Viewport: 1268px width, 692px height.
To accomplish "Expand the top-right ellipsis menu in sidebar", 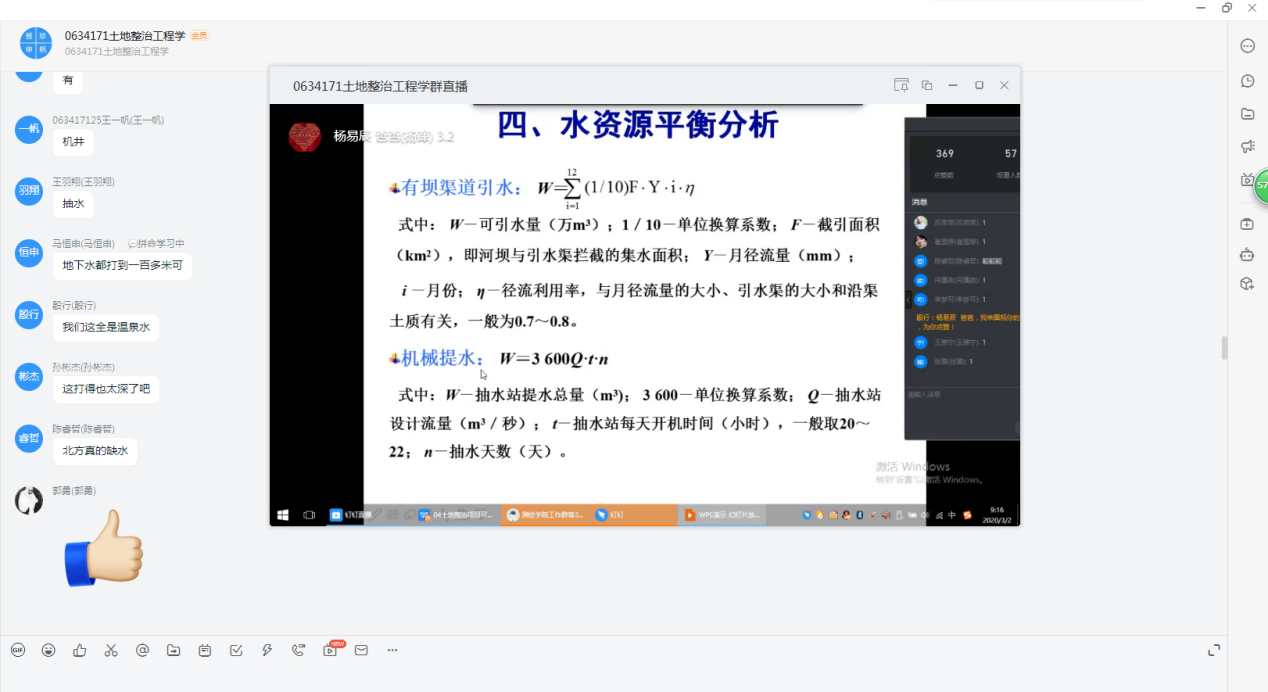I will coord(1247,46).
